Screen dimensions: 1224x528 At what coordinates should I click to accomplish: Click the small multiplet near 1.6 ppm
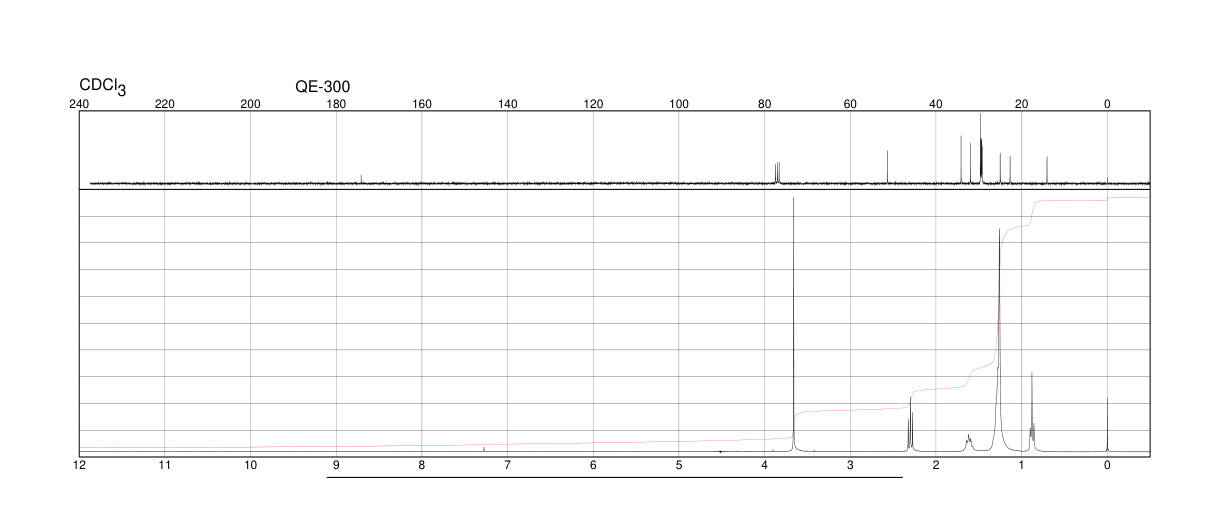968,442
